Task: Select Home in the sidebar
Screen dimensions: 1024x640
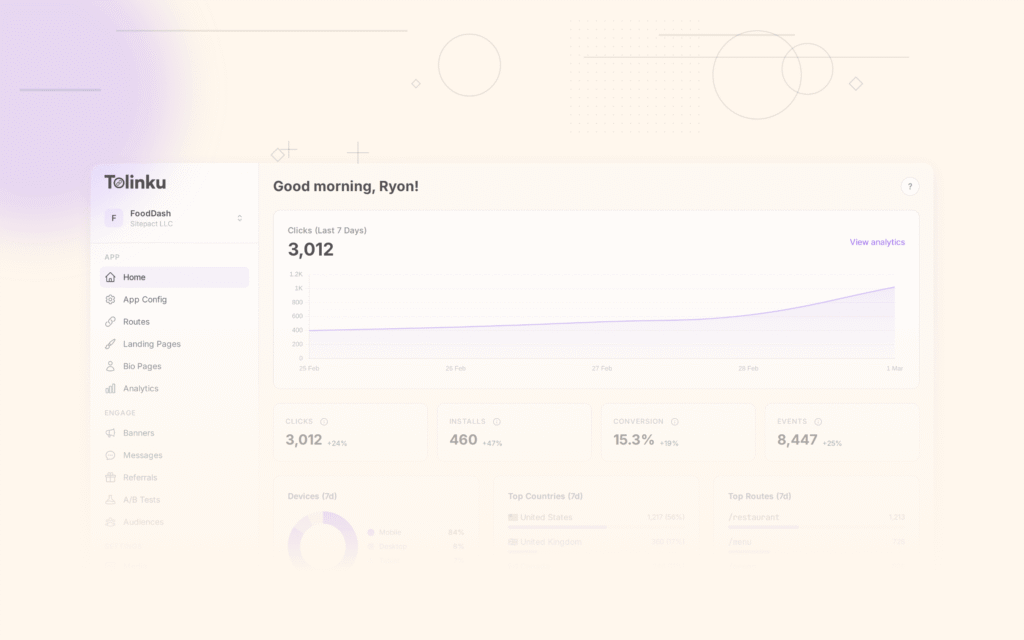Action: point(174,277)
